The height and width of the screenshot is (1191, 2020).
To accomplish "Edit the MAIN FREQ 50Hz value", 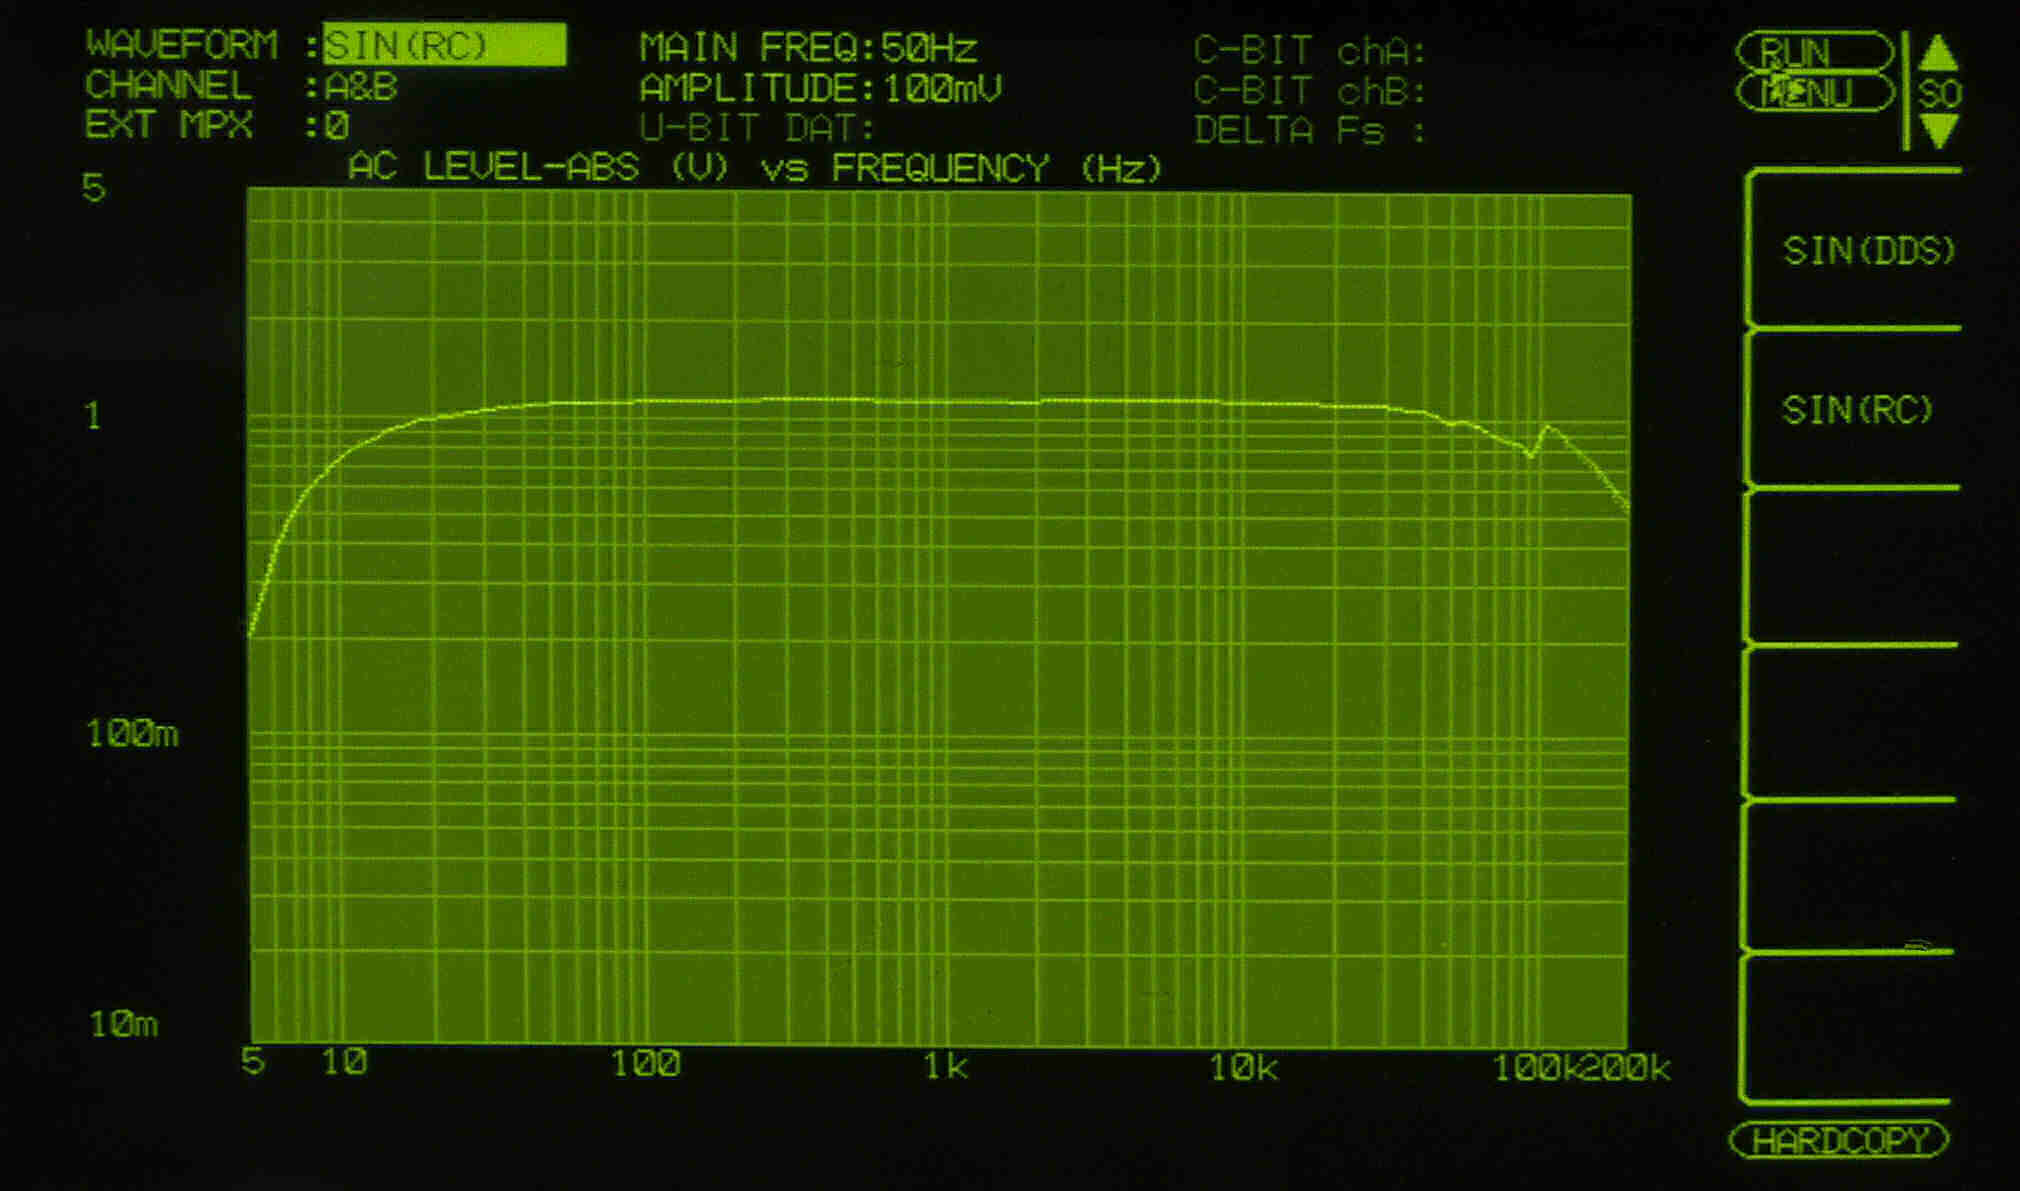I will click(928, 48).
